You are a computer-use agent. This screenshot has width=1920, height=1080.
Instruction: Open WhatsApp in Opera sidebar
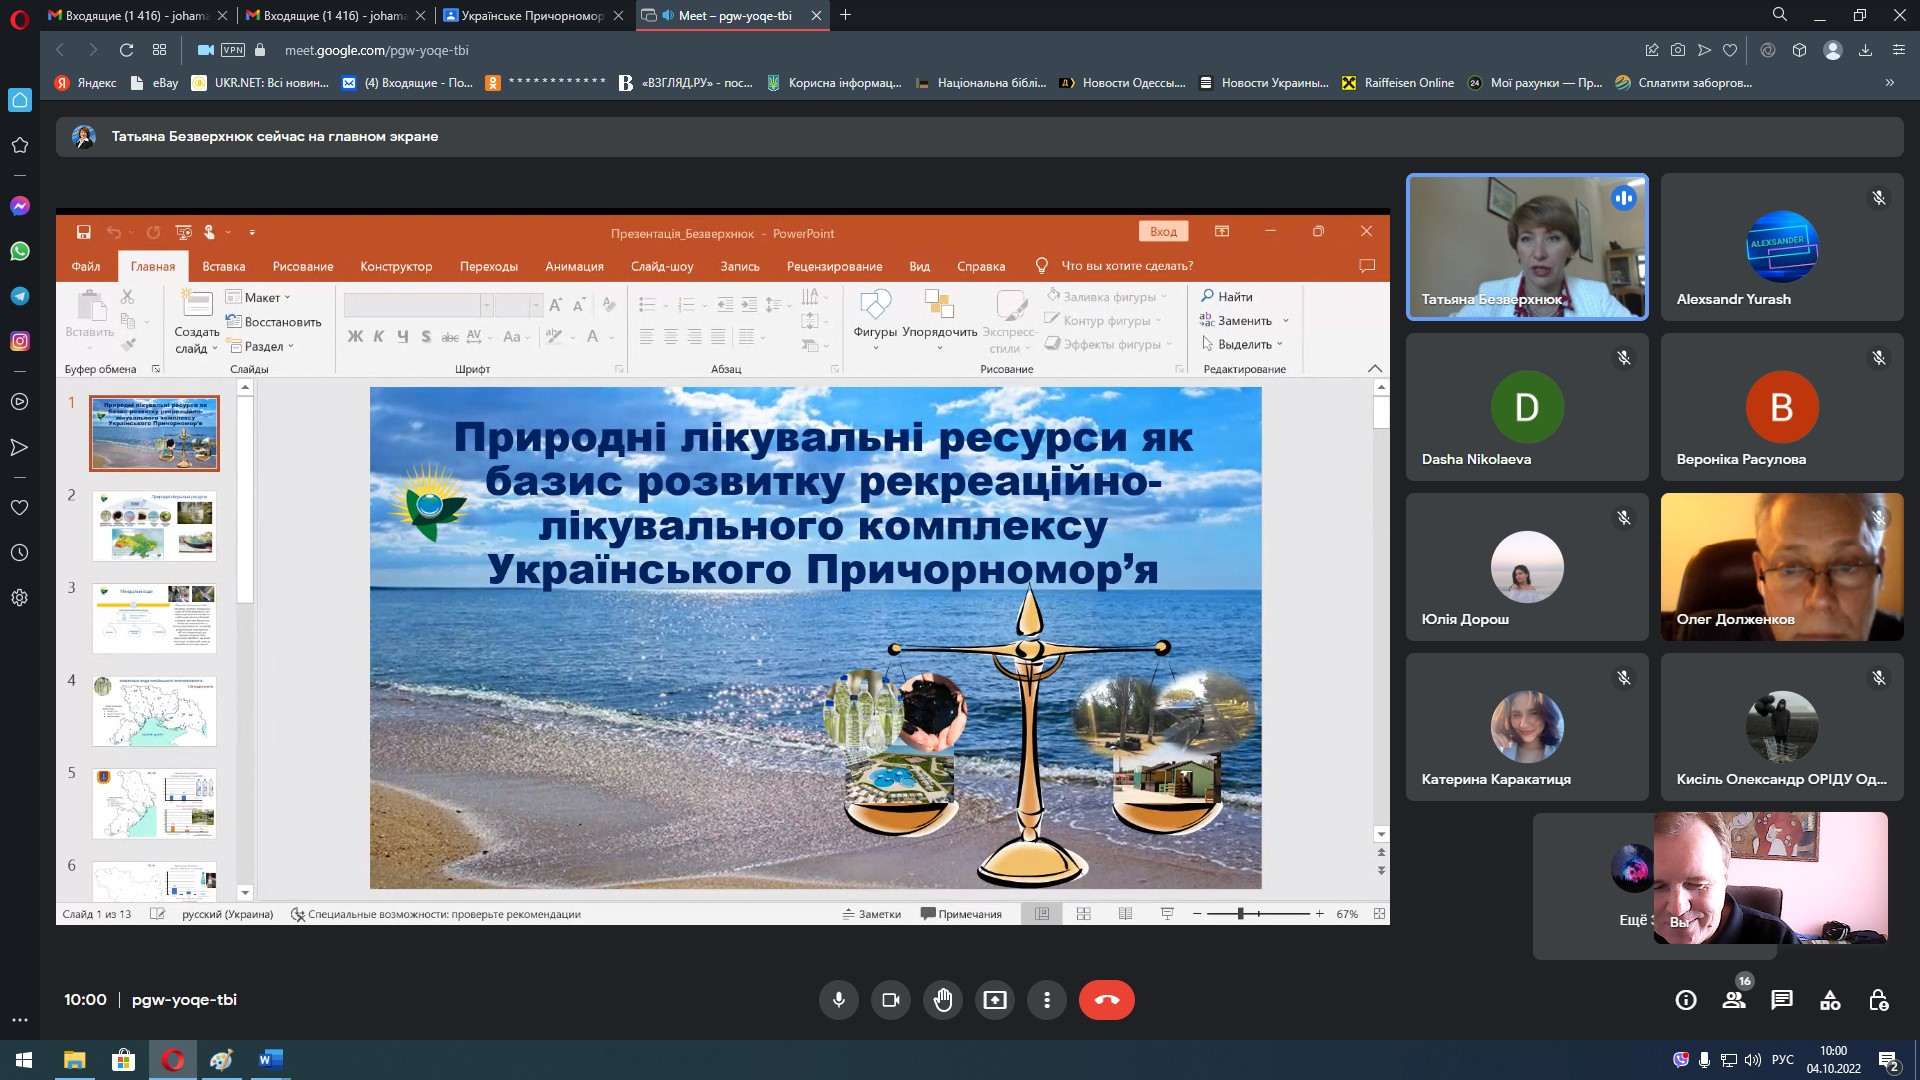click(19, 251)
